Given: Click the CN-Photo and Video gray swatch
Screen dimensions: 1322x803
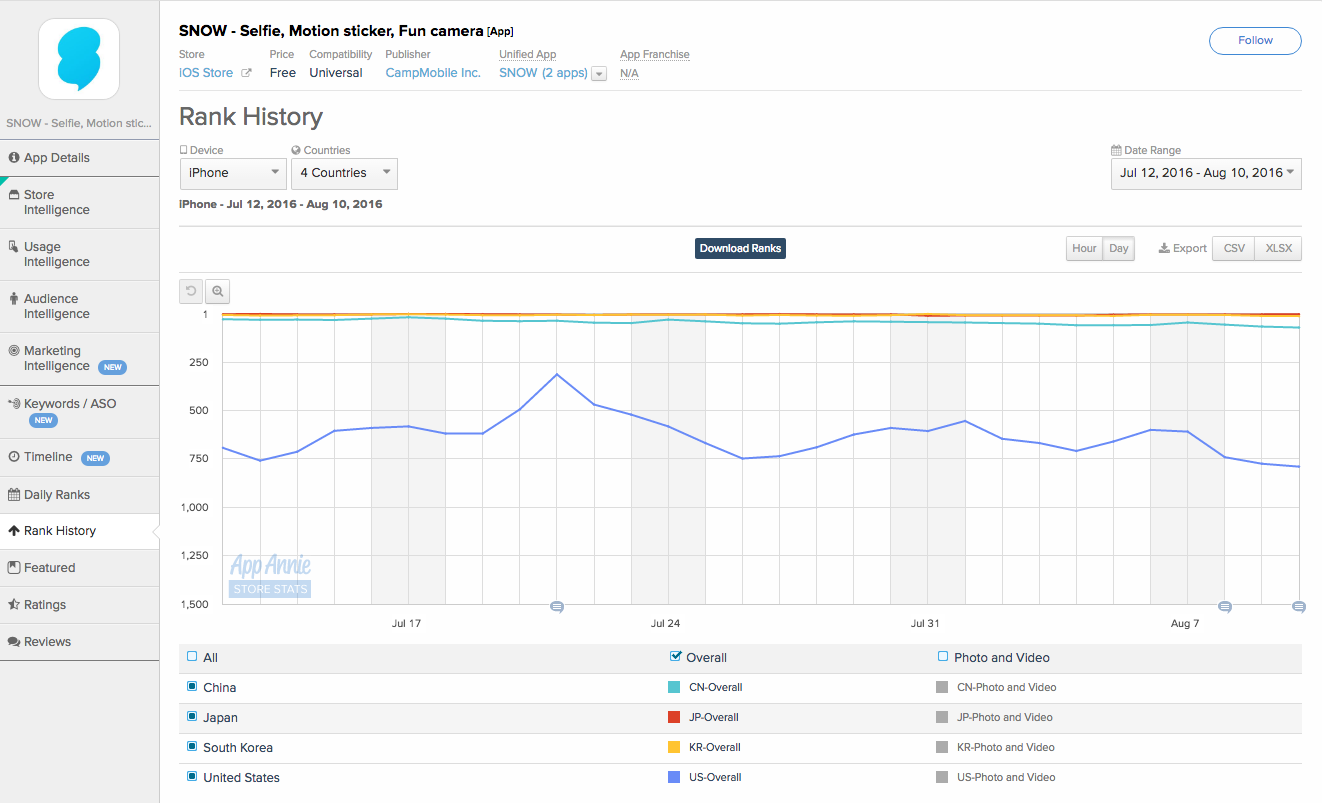Looking at the screenshot, I should pyautogui.click(x=942, y=687).
